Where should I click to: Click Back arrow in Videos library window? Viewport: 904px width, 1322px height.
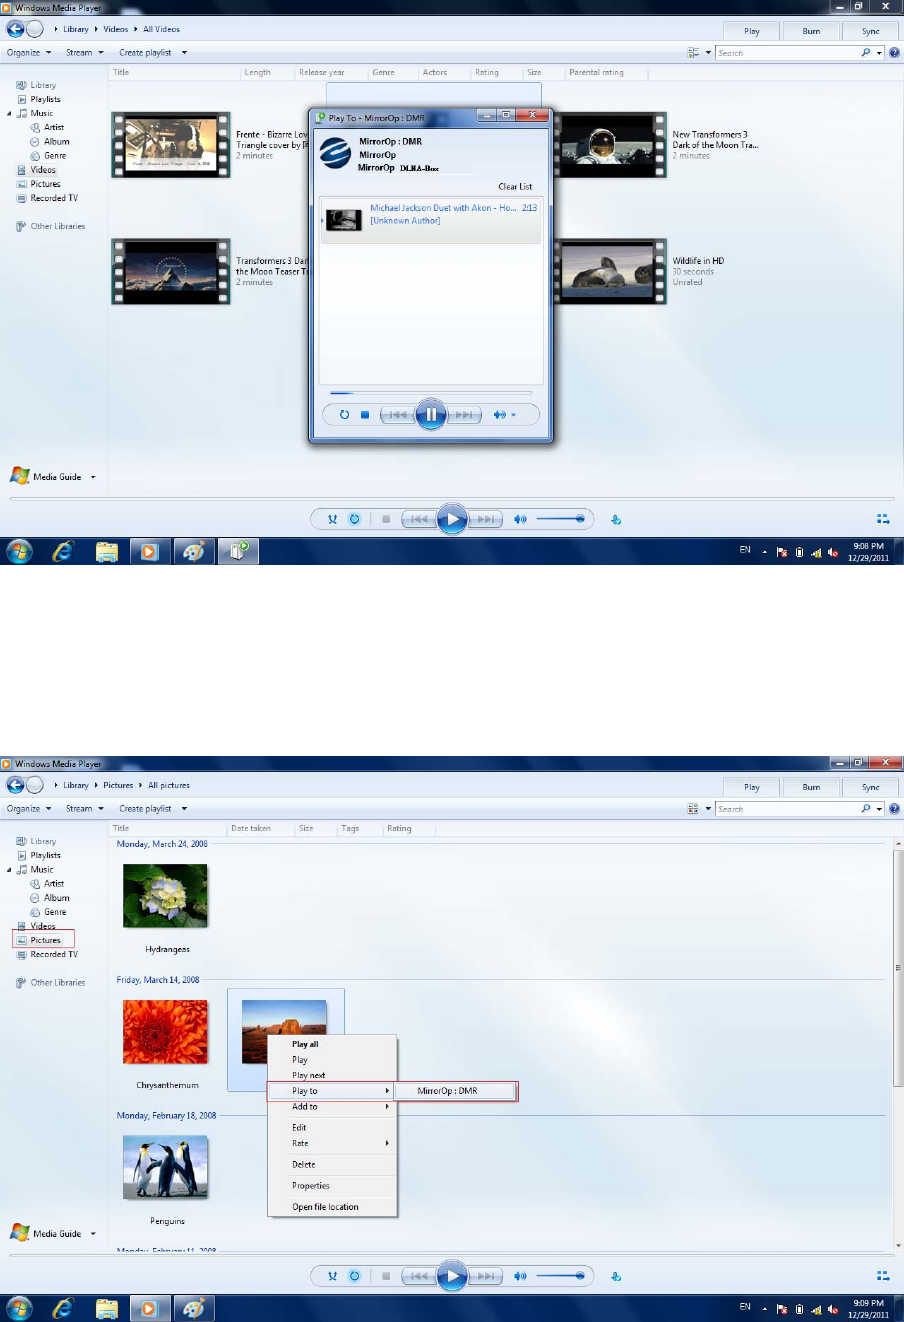point(15,29)
